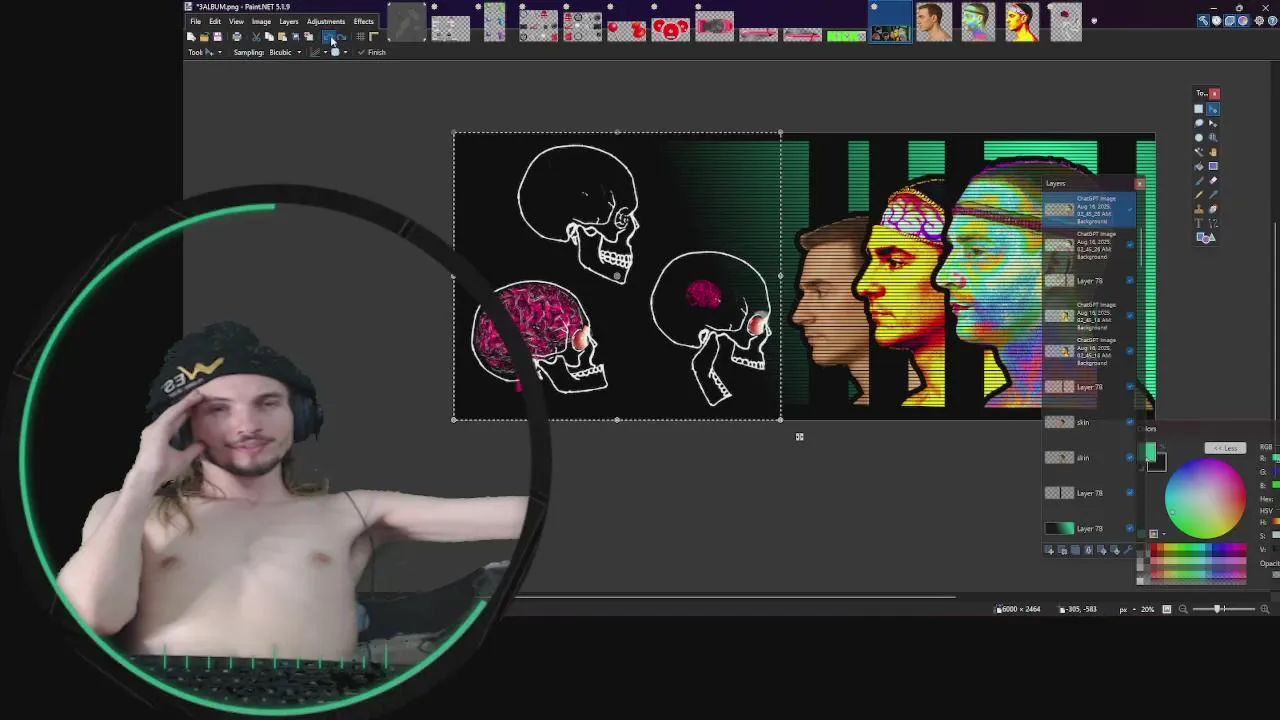This screenshot has height=720, width=1280.
Task: Select the Pencil tool
Action: [x=1199, y=195]
